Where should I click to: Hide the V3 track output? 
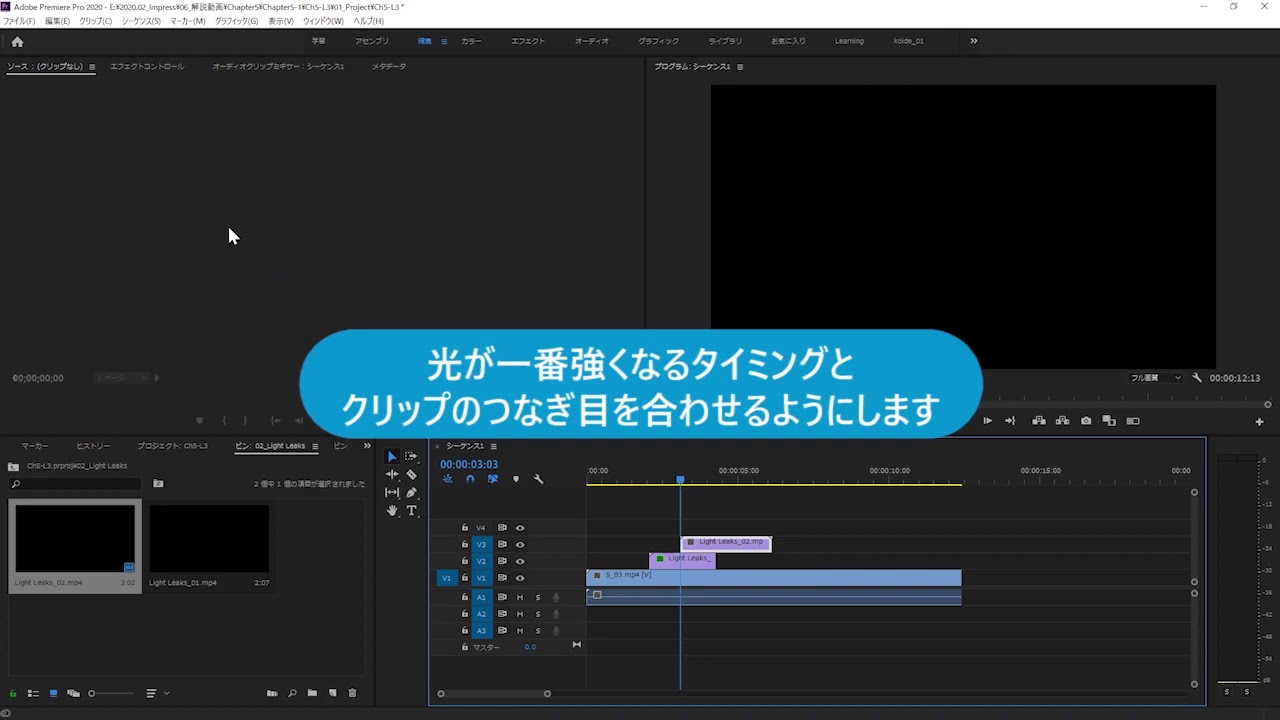(520, 545)
